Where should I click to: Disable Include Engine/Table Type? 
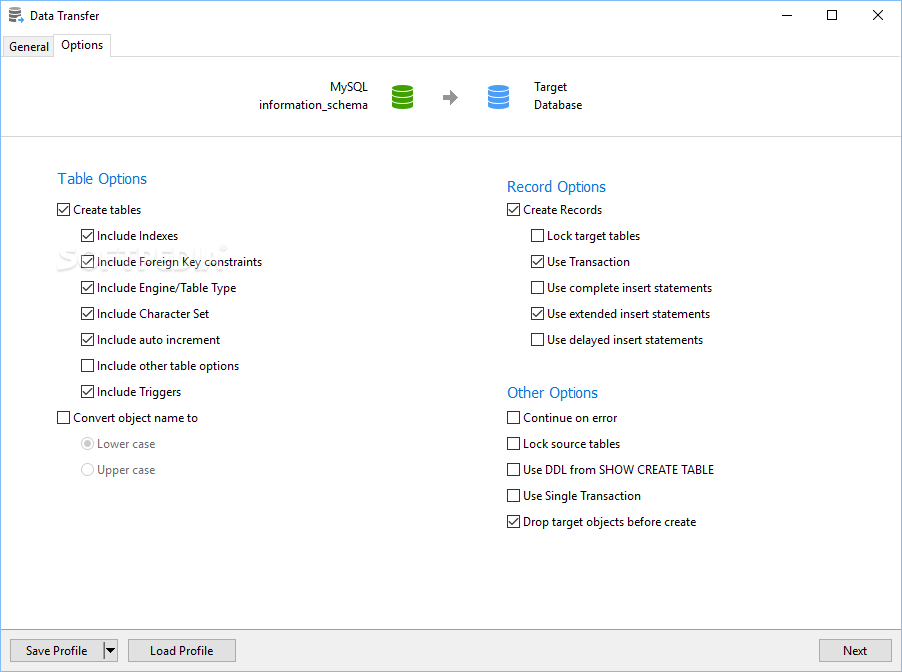(87, 287)
